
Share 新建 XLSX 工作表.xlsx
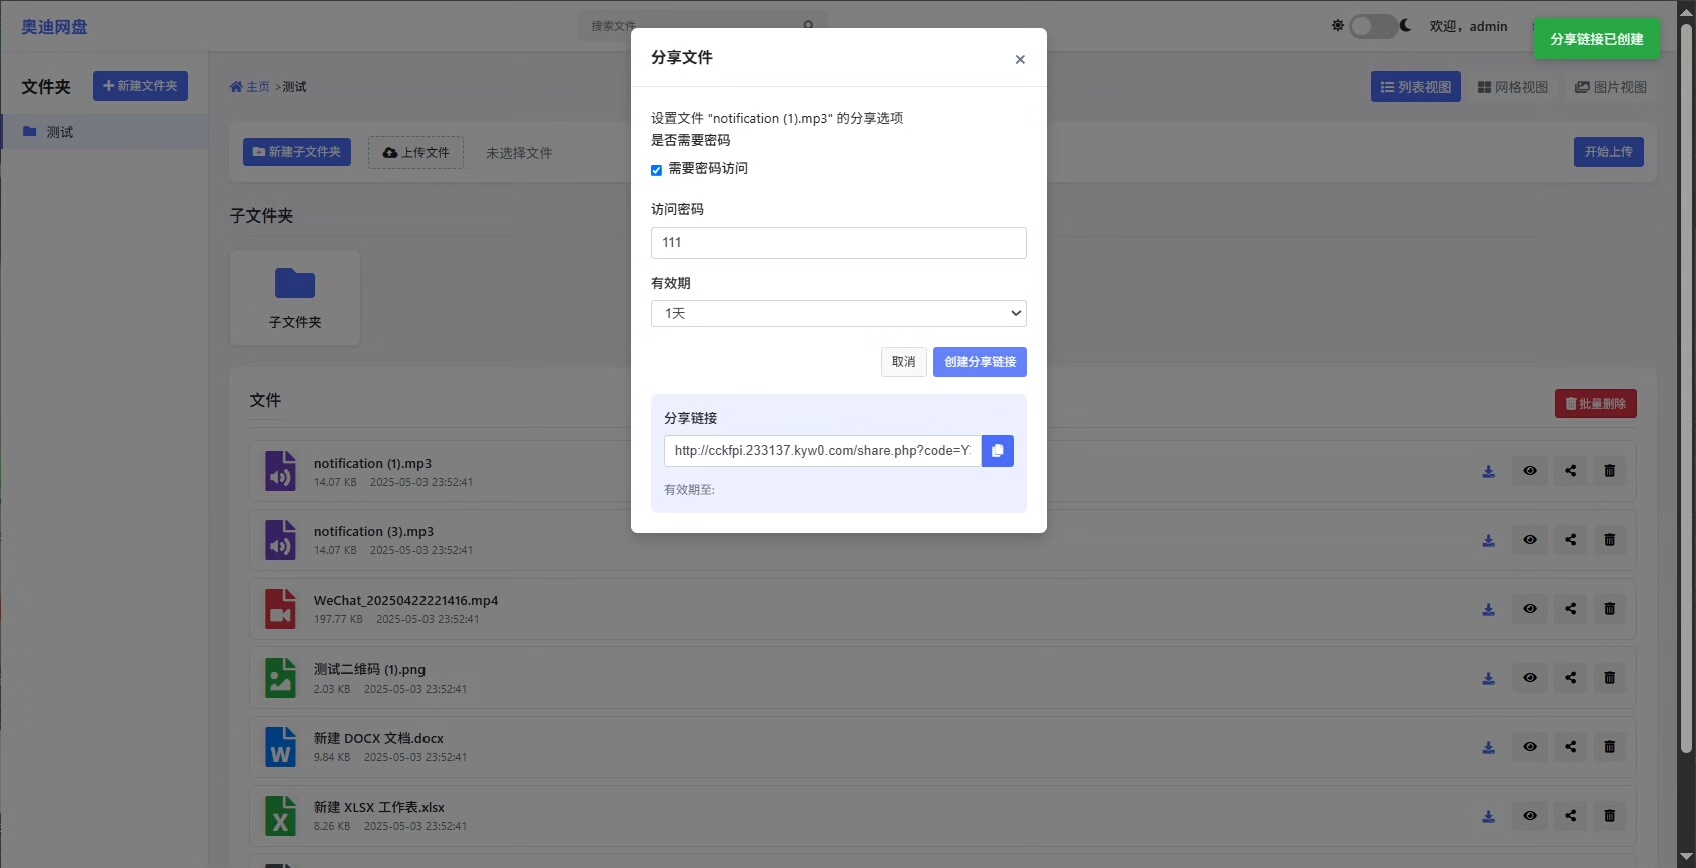[1571, 816]
